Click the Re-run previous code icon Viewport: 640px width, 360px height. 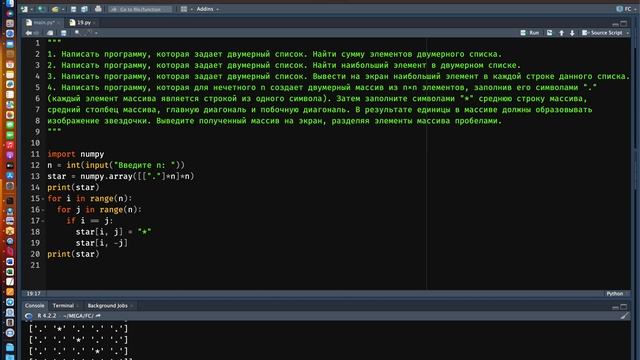click(x=549, y=33)
